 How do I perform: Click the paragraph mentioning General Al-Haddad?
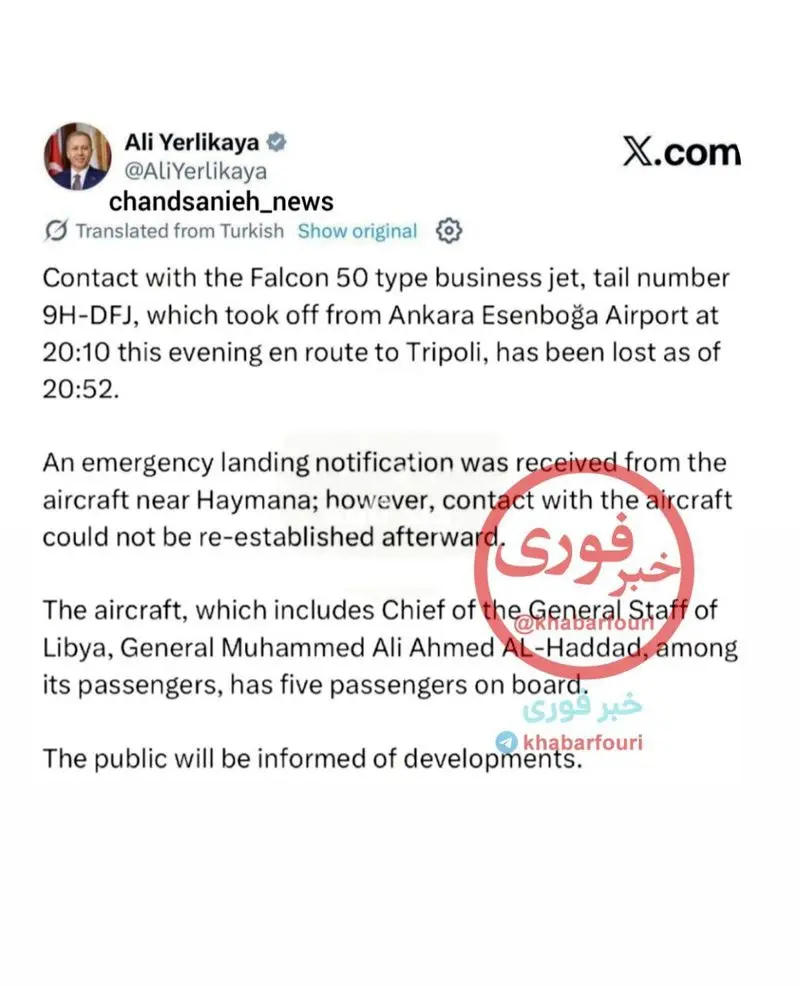(x=390, y=648)
